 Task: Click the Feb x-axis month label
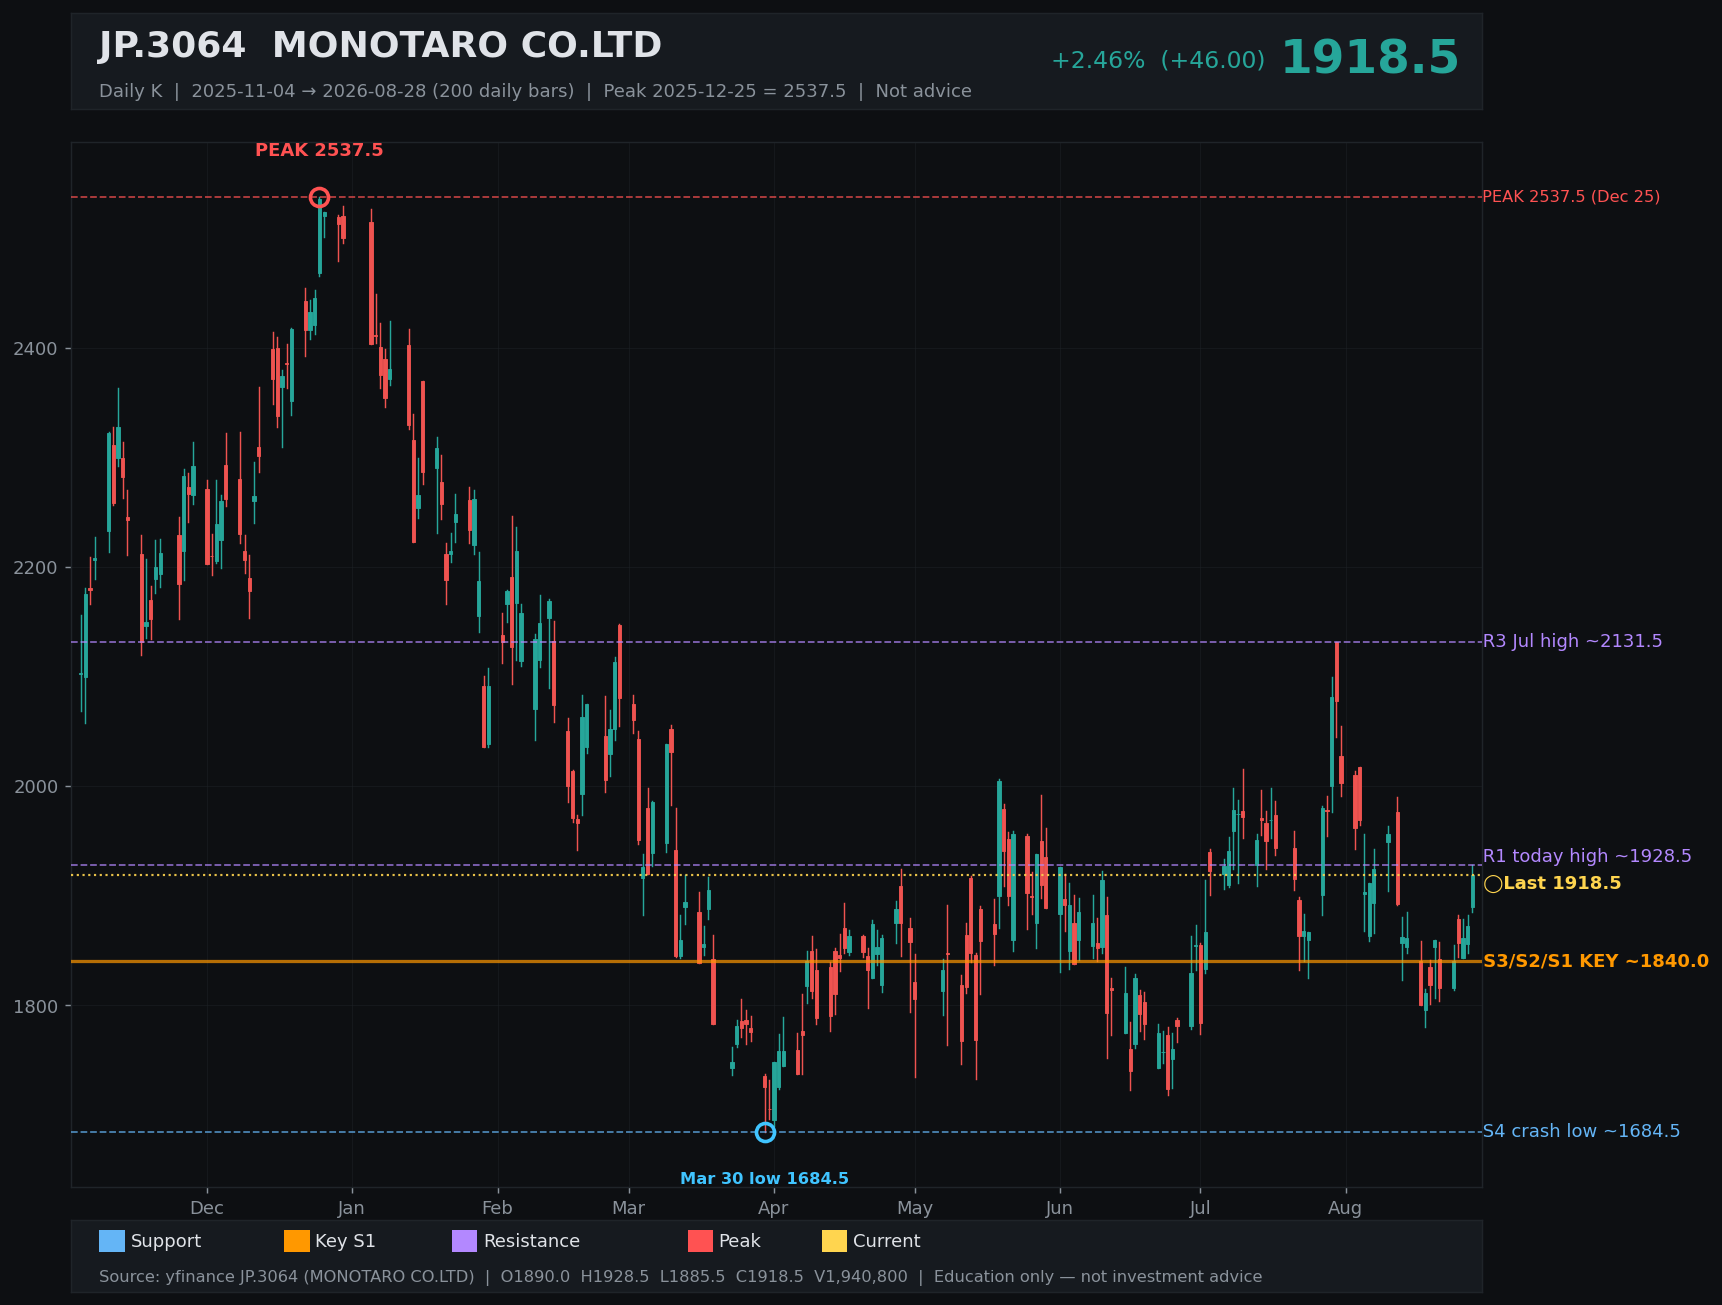pyautogui.click(x=497, y=1208)
